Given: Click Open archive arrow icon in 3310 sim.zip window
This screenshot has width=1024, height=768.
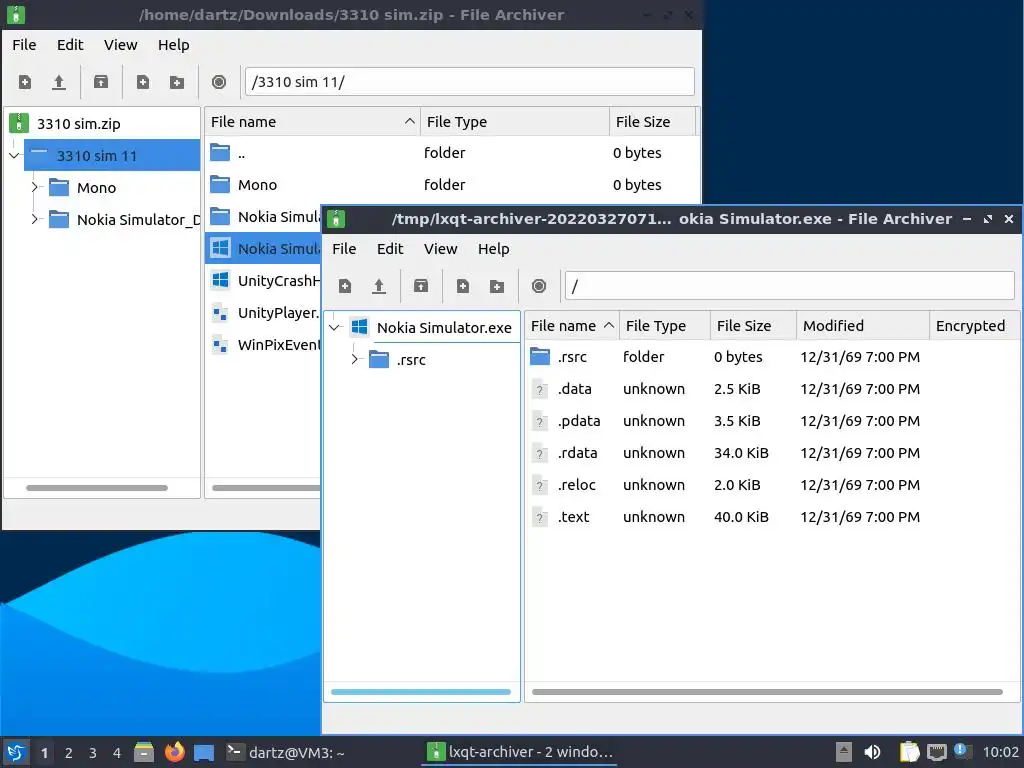Looking at the screenshot, I should pyautogui.click(x=59, y=82).
